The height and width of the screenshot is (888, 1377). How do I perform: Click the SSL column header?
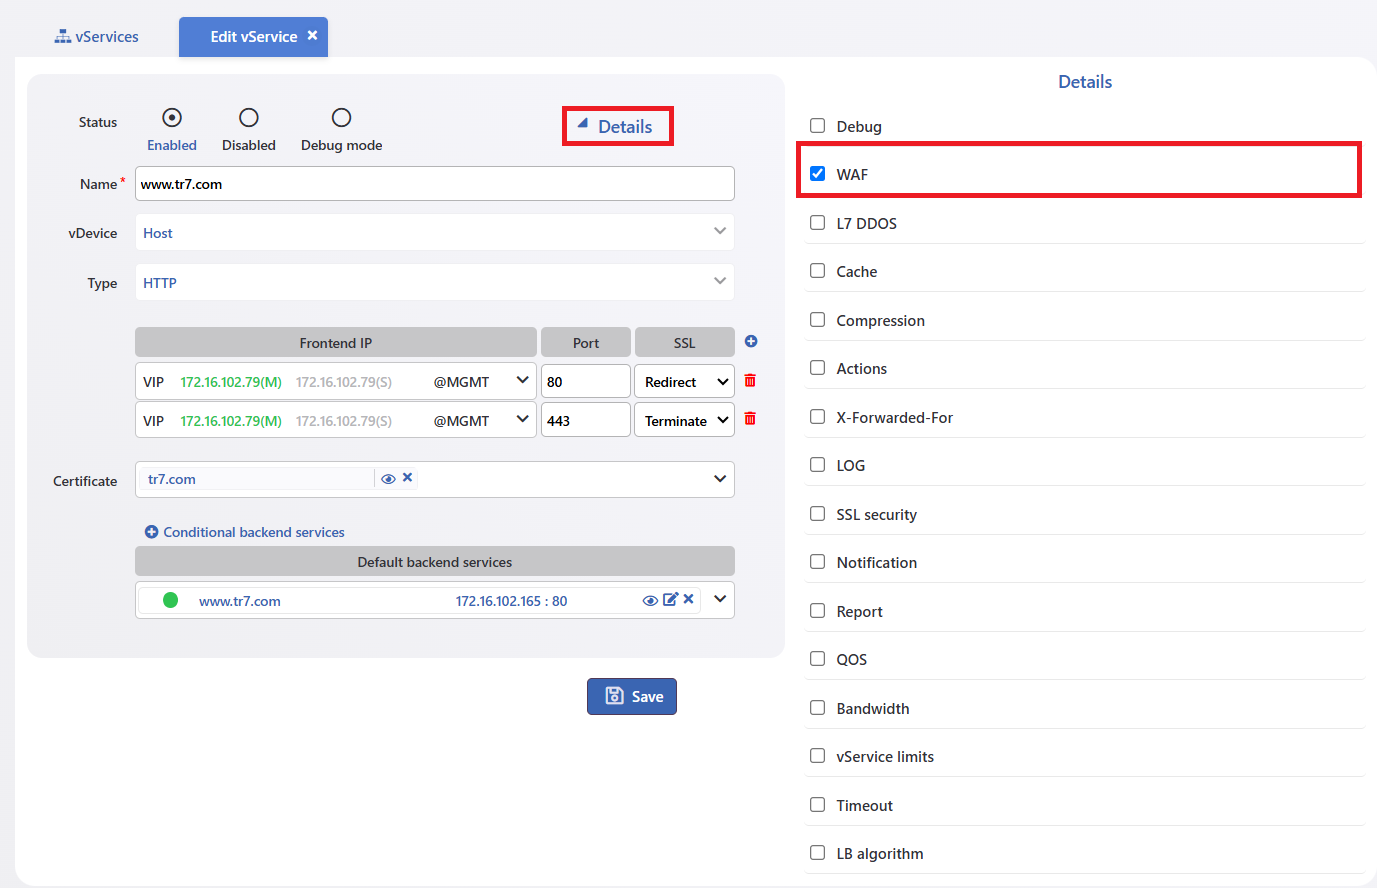tap(685, 342)
